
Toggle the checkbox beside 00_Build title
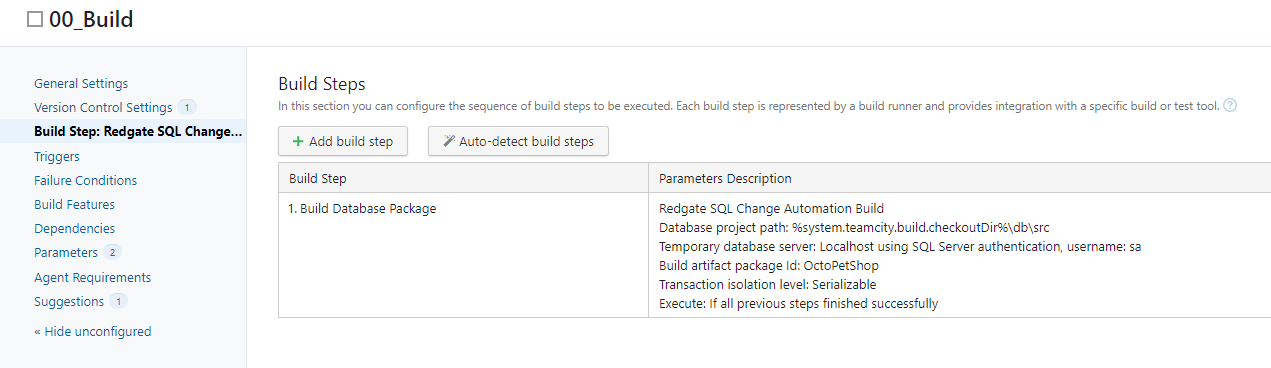[35, 19]
